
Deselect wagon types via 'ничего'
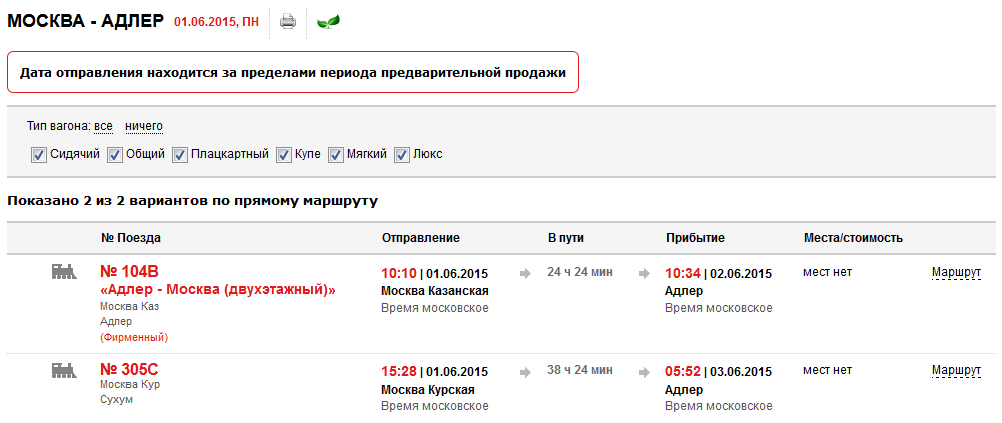click(x=144, y=126)
